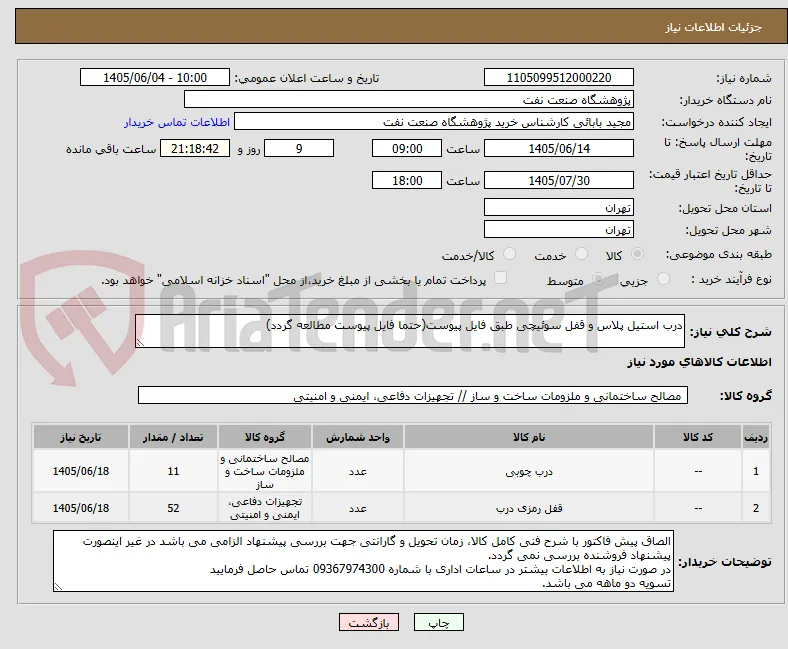
Task: Click quantity 11 in row 1
Action: 173,471
